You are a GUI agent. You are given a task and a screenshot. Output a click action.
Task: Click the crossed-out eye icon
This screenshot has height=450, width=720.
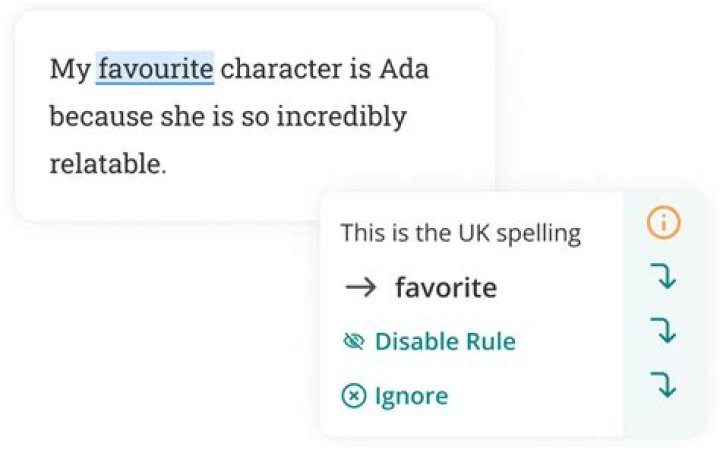[x=353, y=342]
